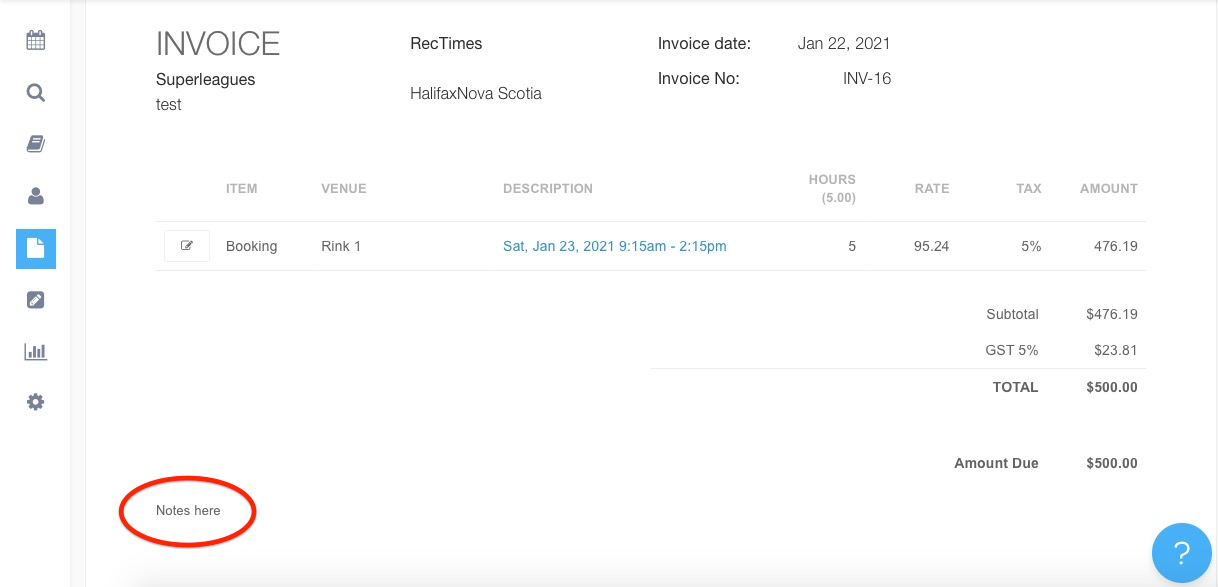Open the calendar from the sidebar
Screen dimensions: 1218x587
[x=36, y=41]
